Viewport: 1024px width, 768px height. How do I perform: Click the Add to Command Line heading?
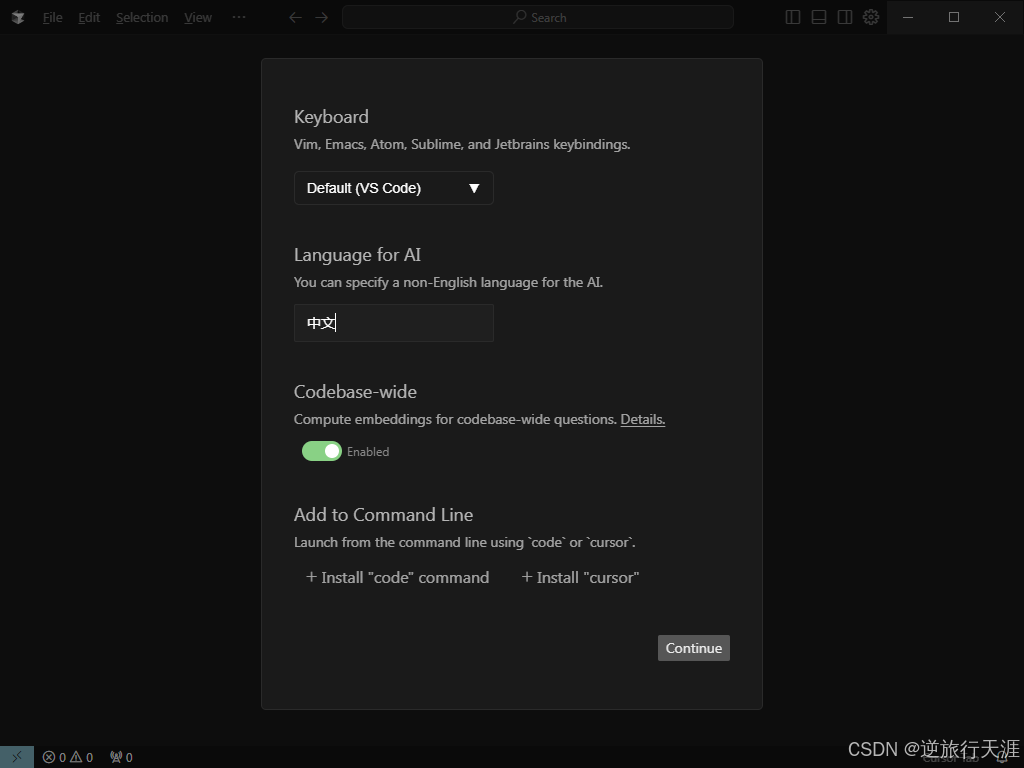pyautogui.click(x=383, y=515)
